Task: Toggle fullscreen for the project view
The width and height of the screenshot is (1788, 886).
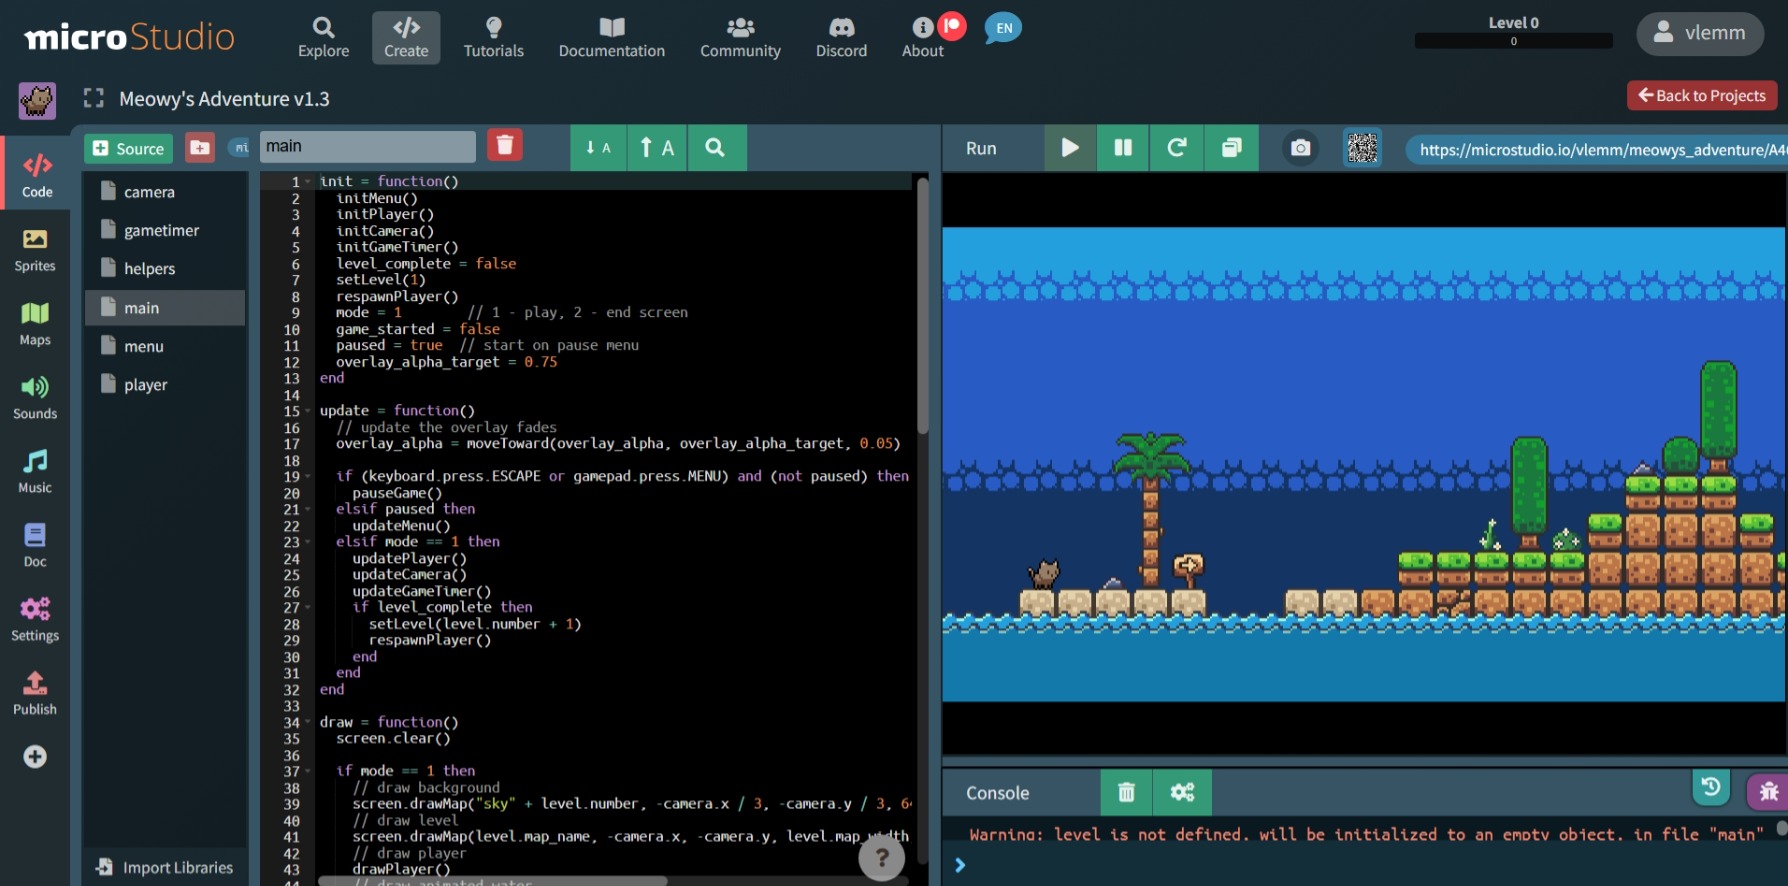Action: pyautogui.click(x=94, y=98)
